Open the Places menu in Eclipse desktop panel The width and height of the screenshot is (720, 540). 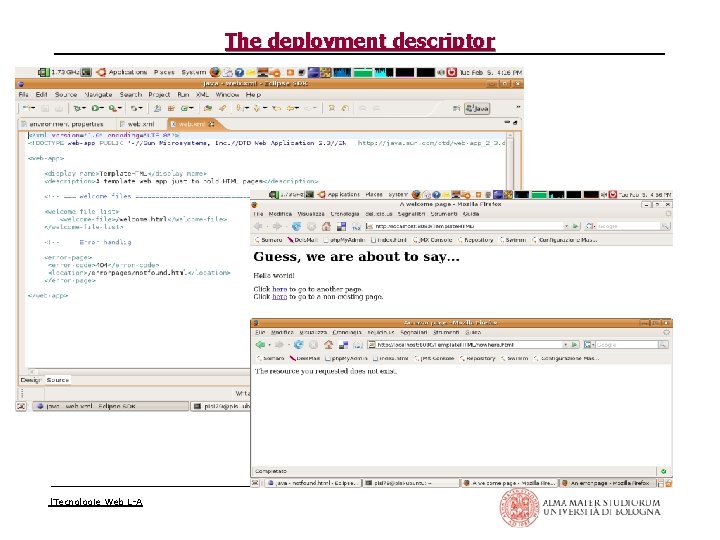point(164,72)
